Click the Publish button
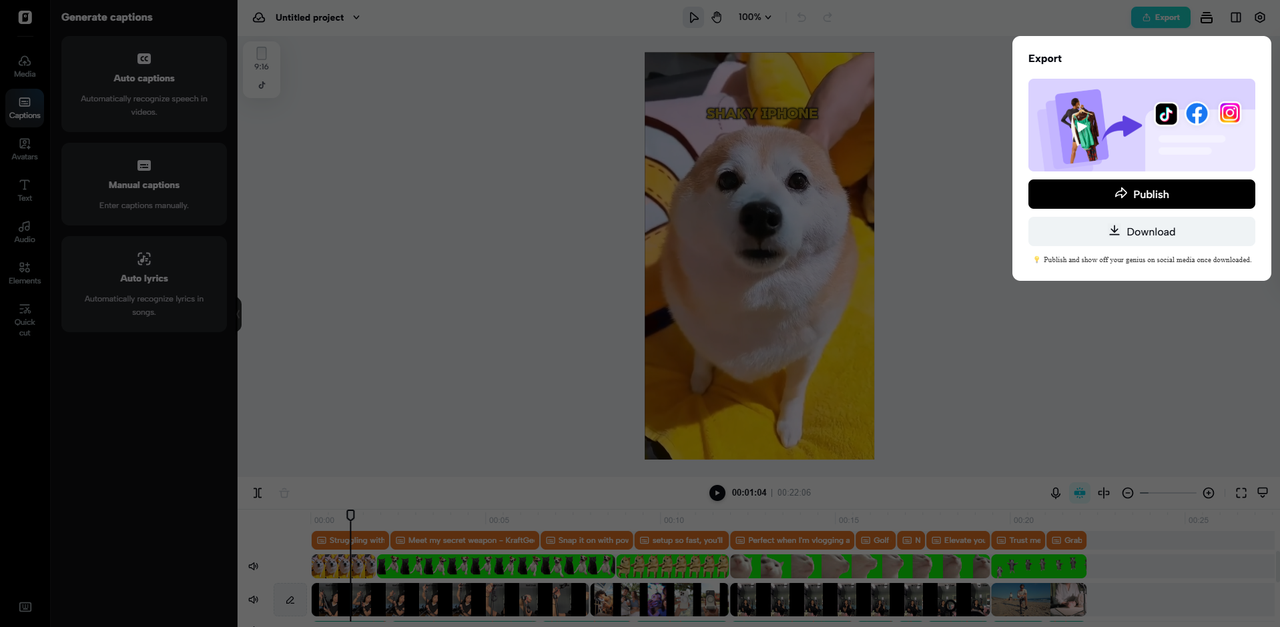The height and width of the screenshot is (627, 1280). (x=1141, y=194)
